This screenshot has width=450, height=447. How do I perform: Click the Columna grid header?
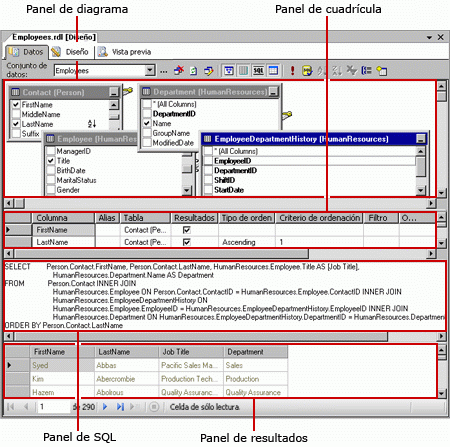click(63, 218)
